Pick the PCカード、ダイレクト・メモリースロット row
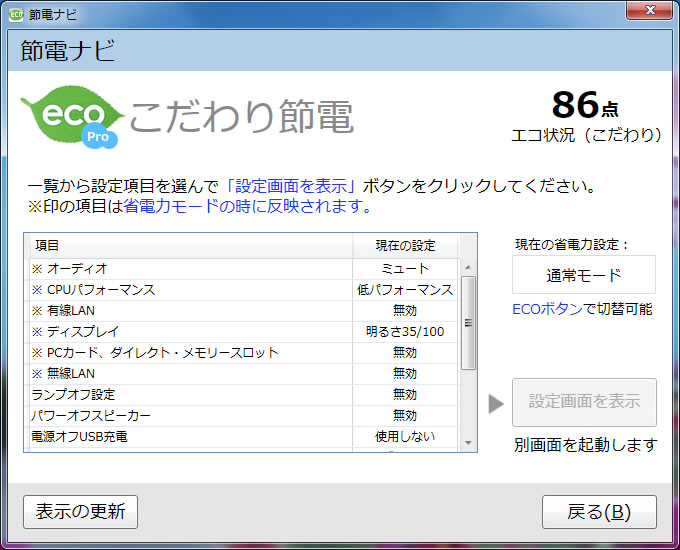The width and height of the screenshot is (680, 550). (190, 353)
